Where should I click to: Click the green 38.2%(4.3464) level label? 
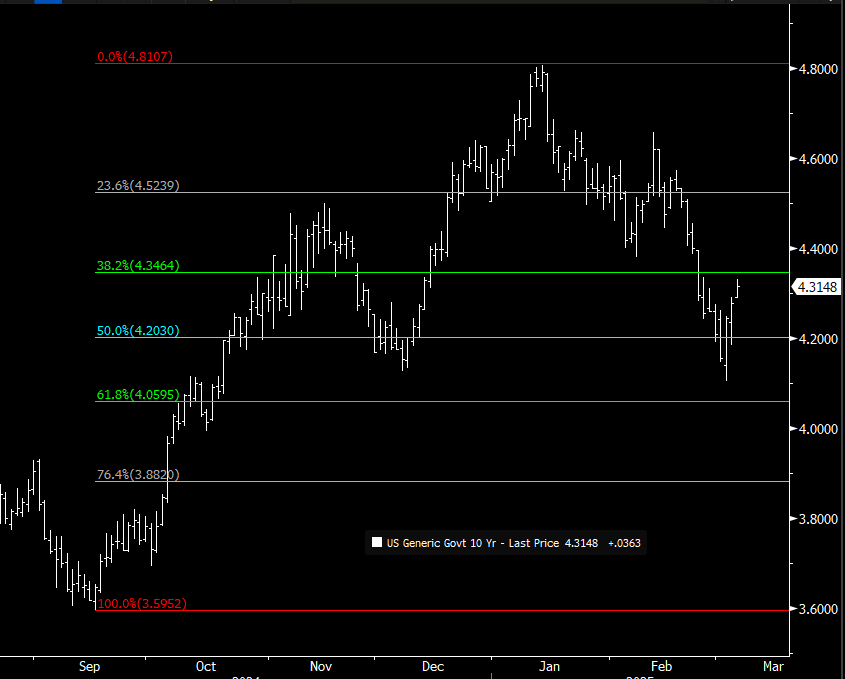[138, 266]
